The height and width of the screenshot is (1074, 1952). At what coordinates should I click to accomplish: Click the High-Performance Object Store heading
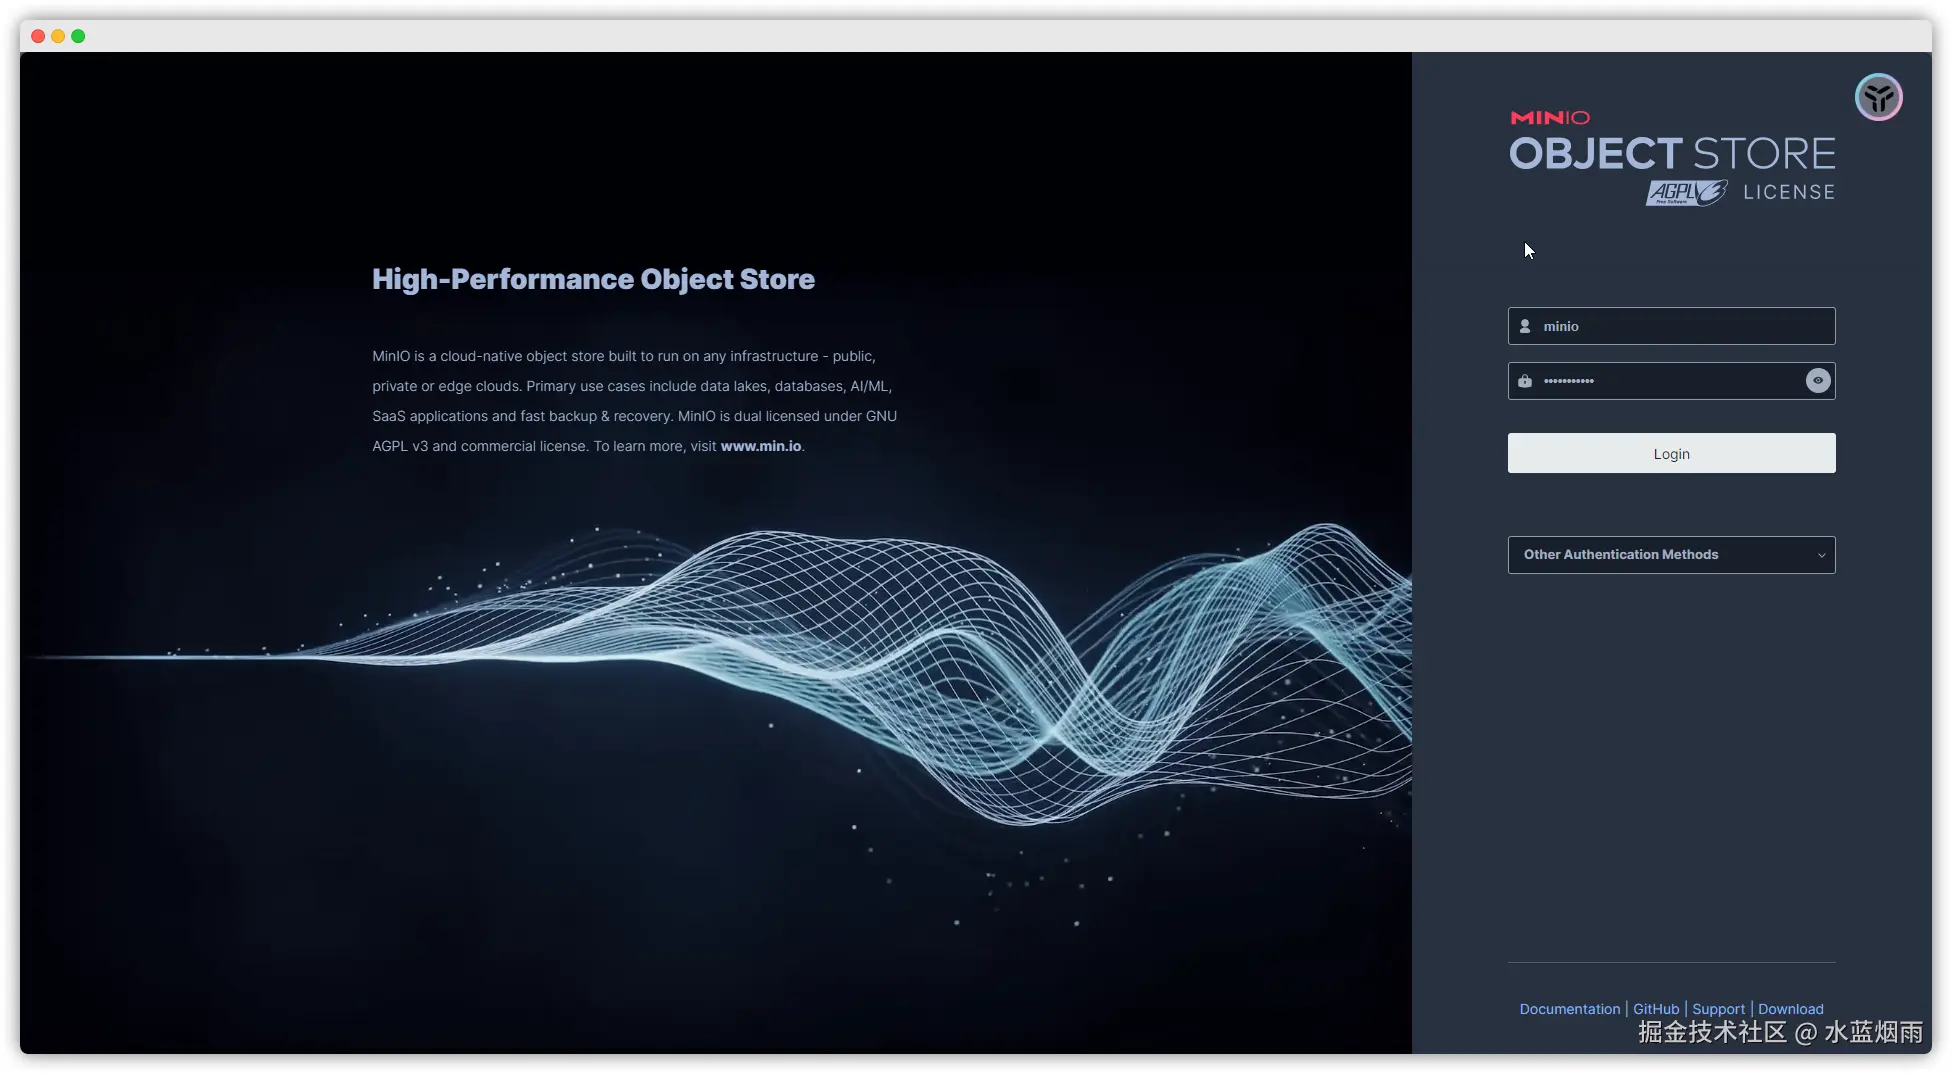pyautogui.click(x=593, y=279)
